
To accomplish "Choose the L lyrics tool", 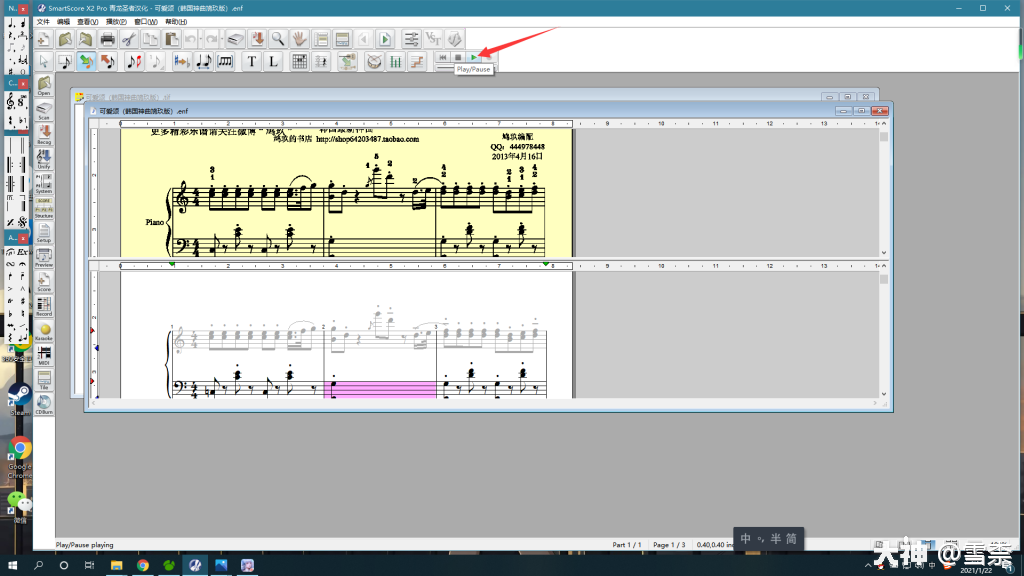I will click(272, 62).
